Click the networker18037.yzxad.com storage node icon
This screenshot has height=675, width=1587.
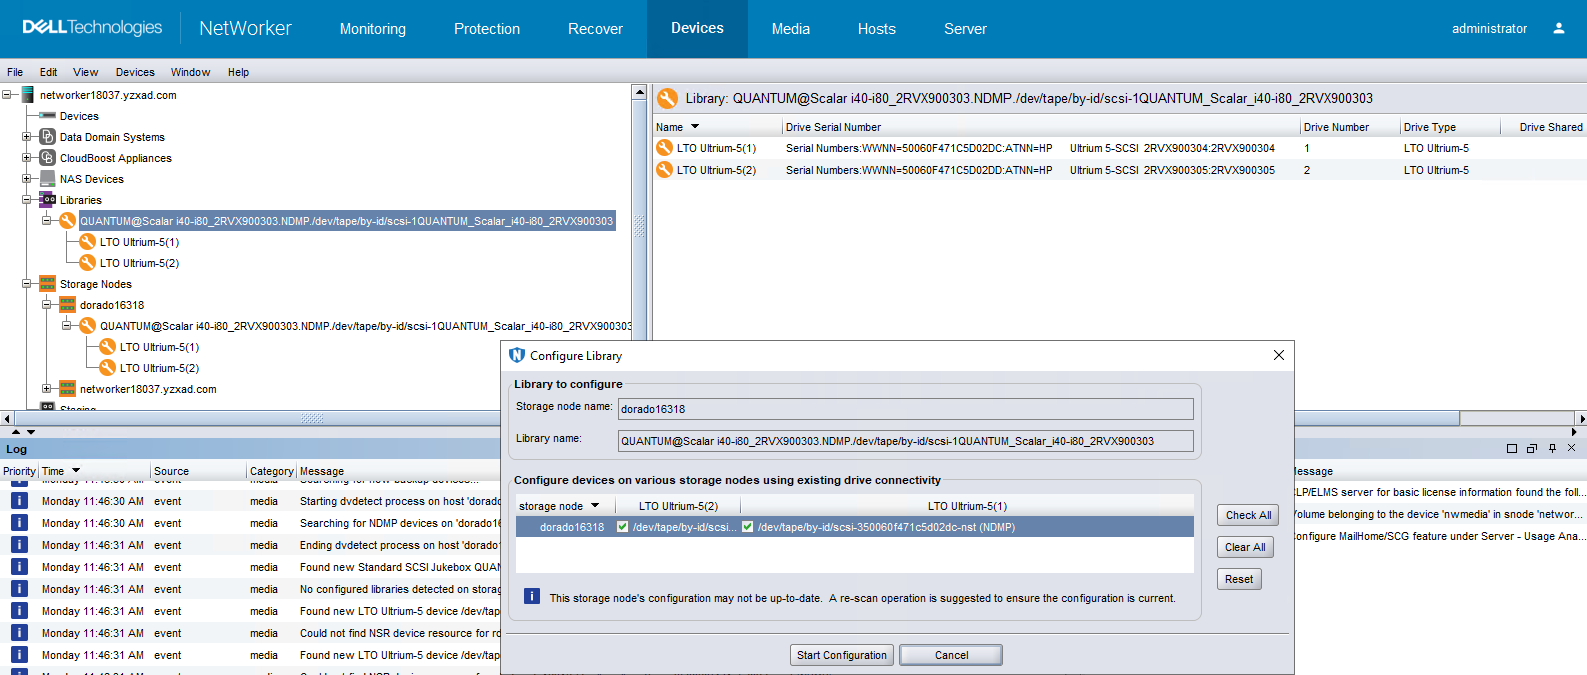tap(67, 389)
